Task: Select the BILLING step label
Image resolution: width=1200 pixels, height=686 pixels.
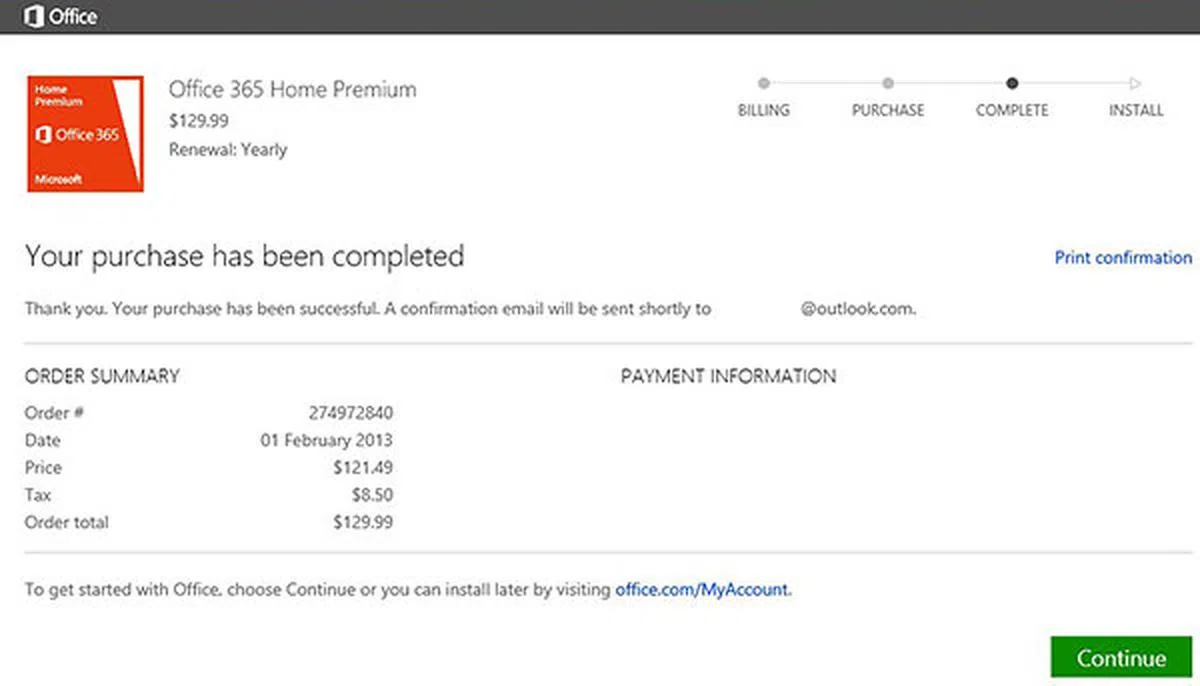Action: click(764, 111)
